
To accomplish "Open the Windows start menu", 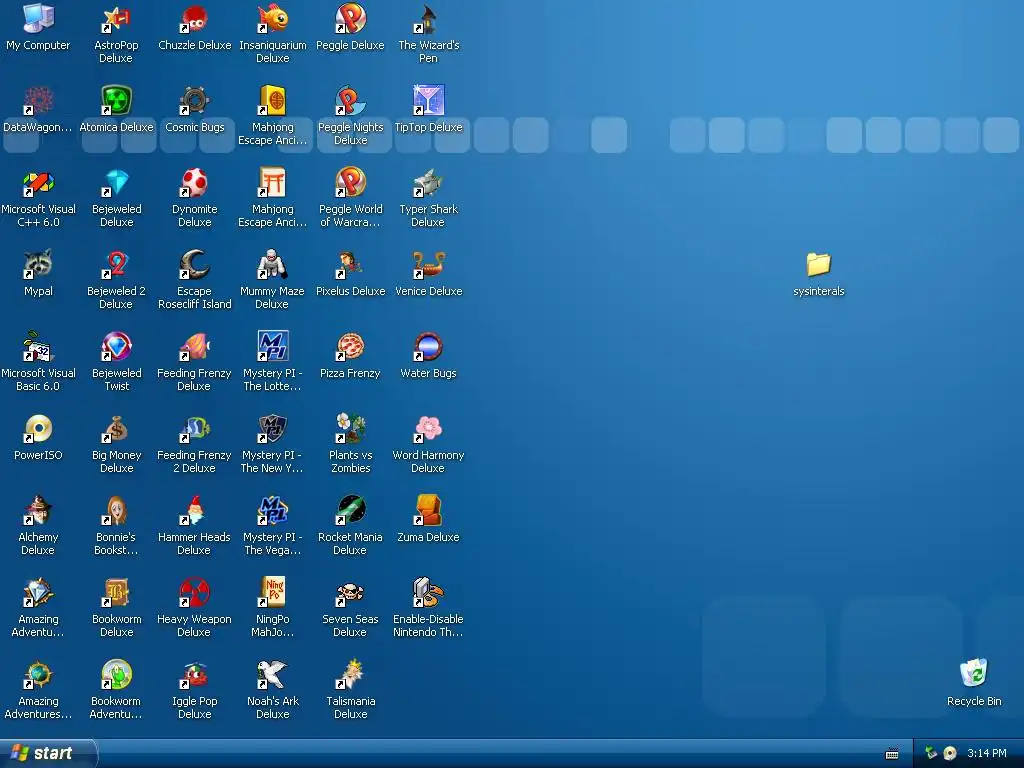I will click(x=47, y=753).
